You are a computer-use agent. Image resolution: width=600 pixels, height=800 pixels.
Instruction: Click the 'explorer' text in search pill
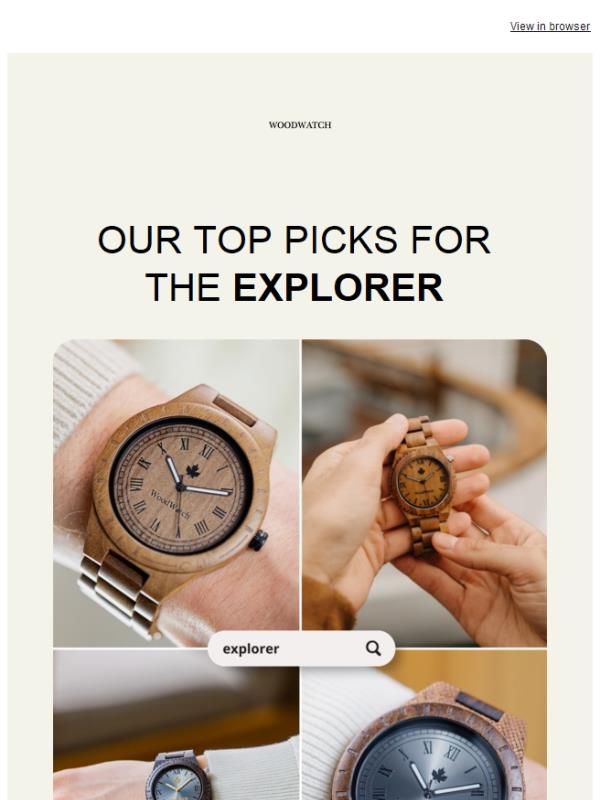point(251,649)
